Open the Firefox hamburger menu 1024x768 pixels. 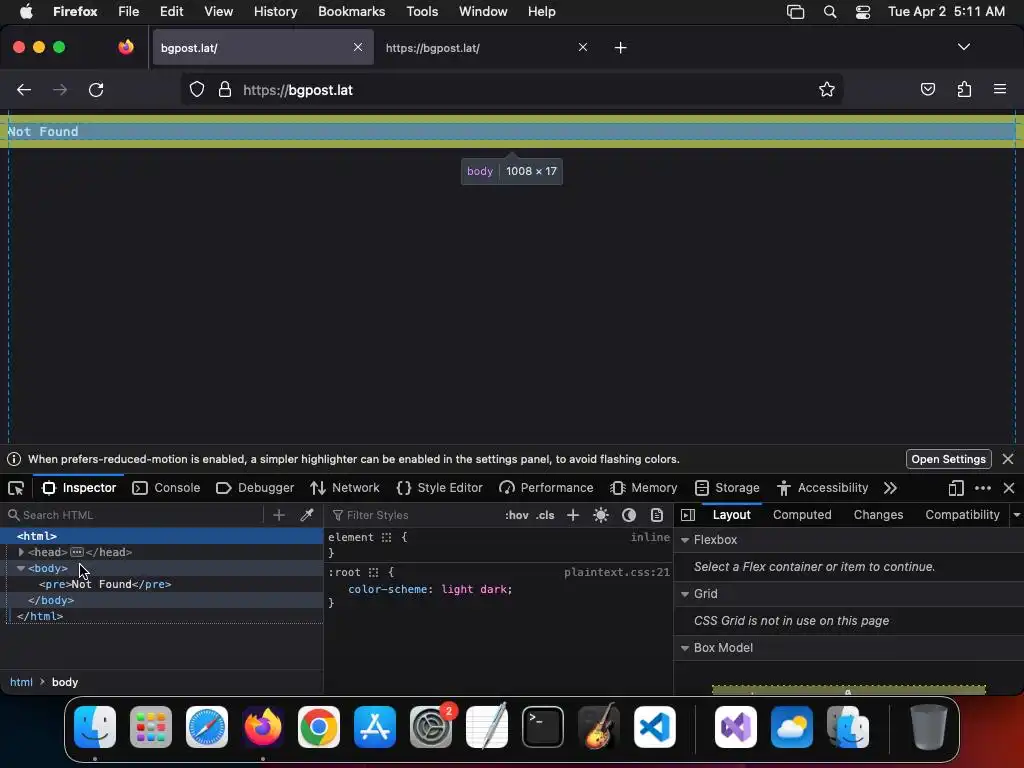click(1000, 89)
